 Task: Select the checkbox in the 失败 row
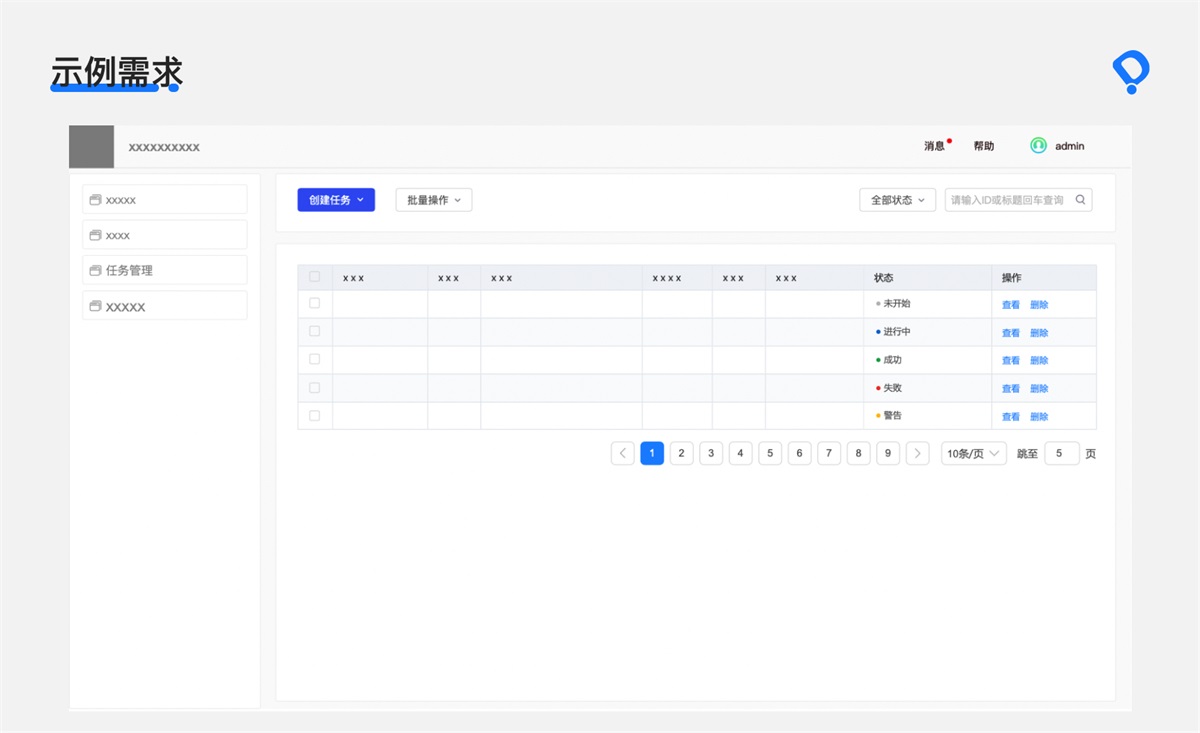(314, 388)
